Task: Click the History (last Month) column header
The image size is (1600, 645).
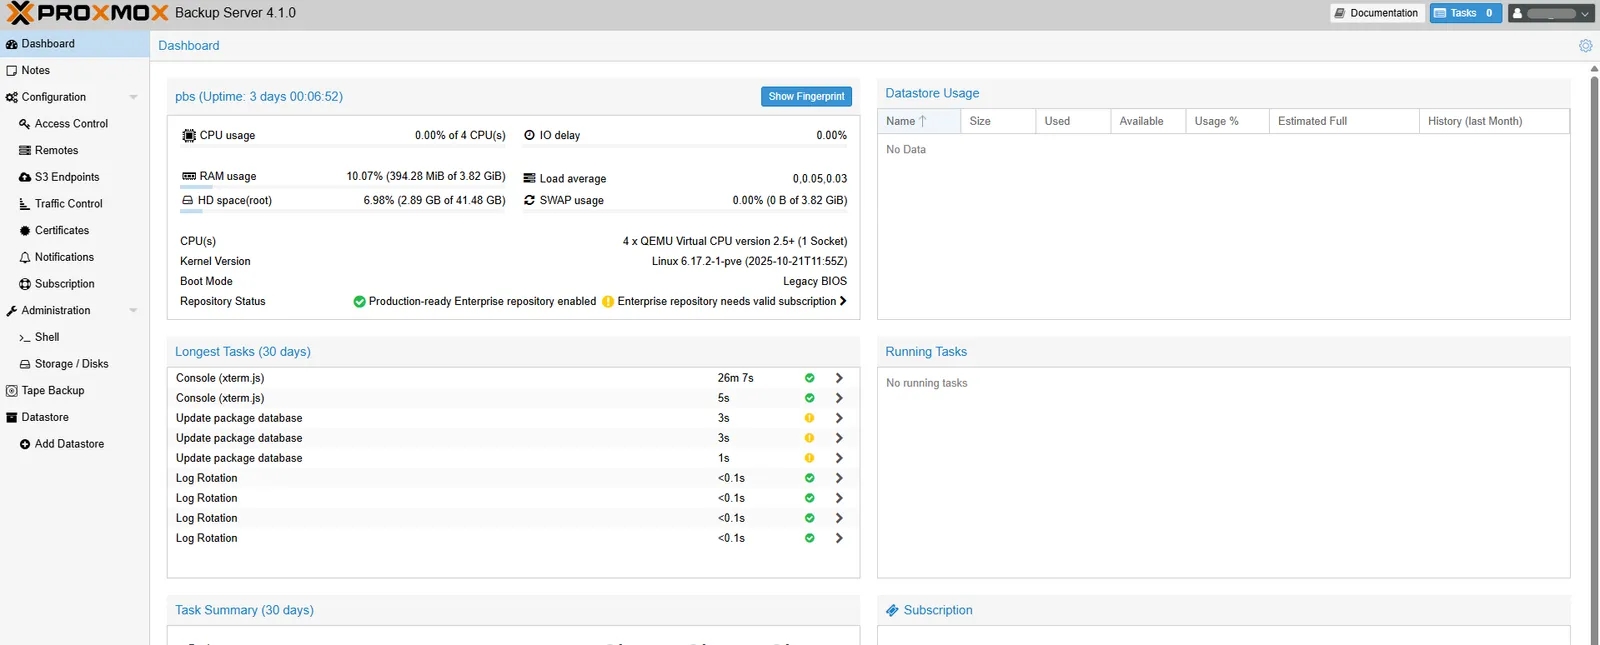Action: click(x=1494, y=121)
